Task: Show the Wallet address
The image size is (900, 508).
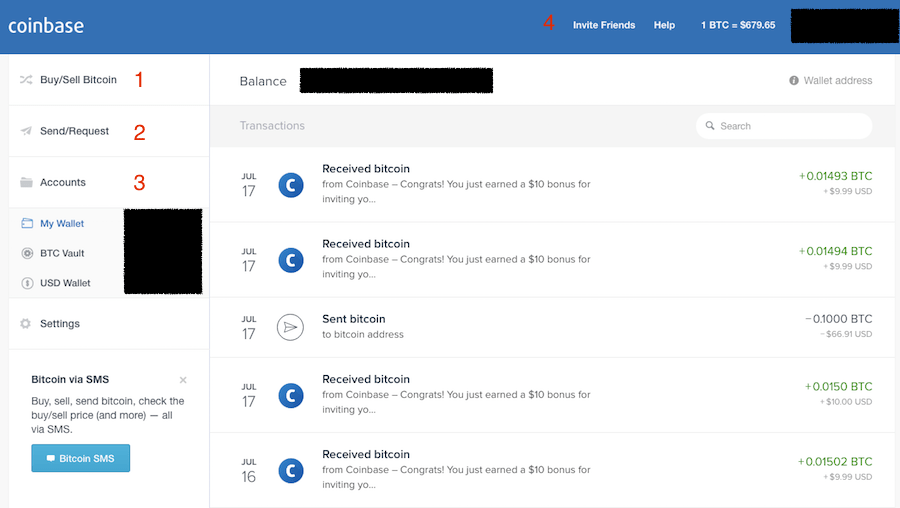Action: click(x=831, y=80)
